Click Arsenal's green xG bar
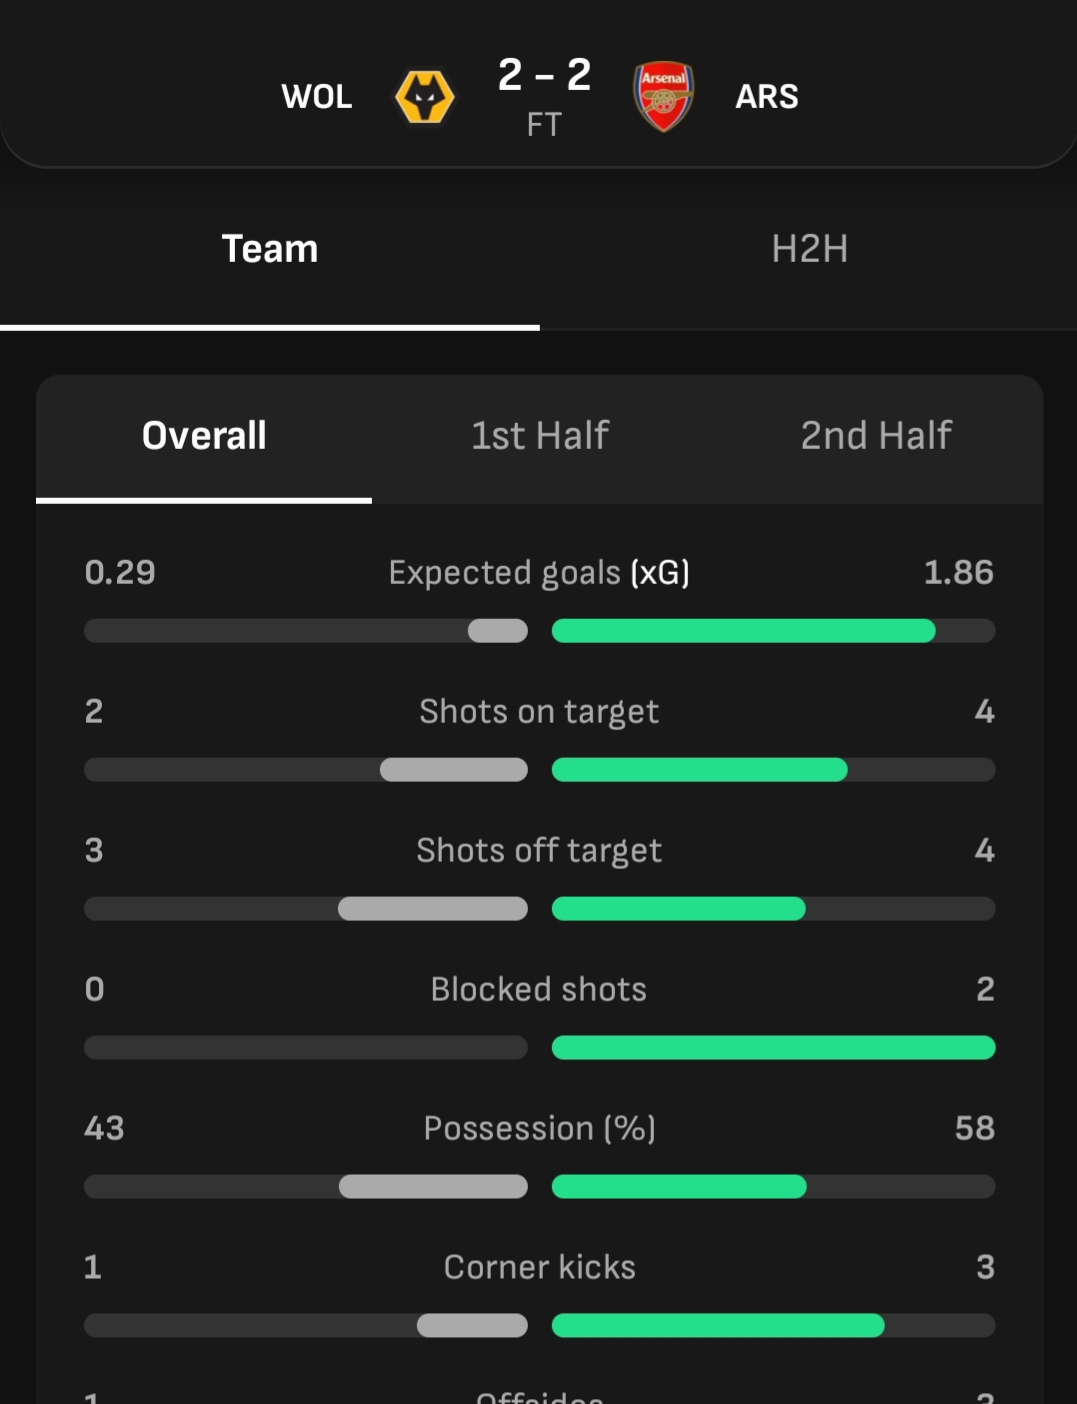 click(743, 631)
